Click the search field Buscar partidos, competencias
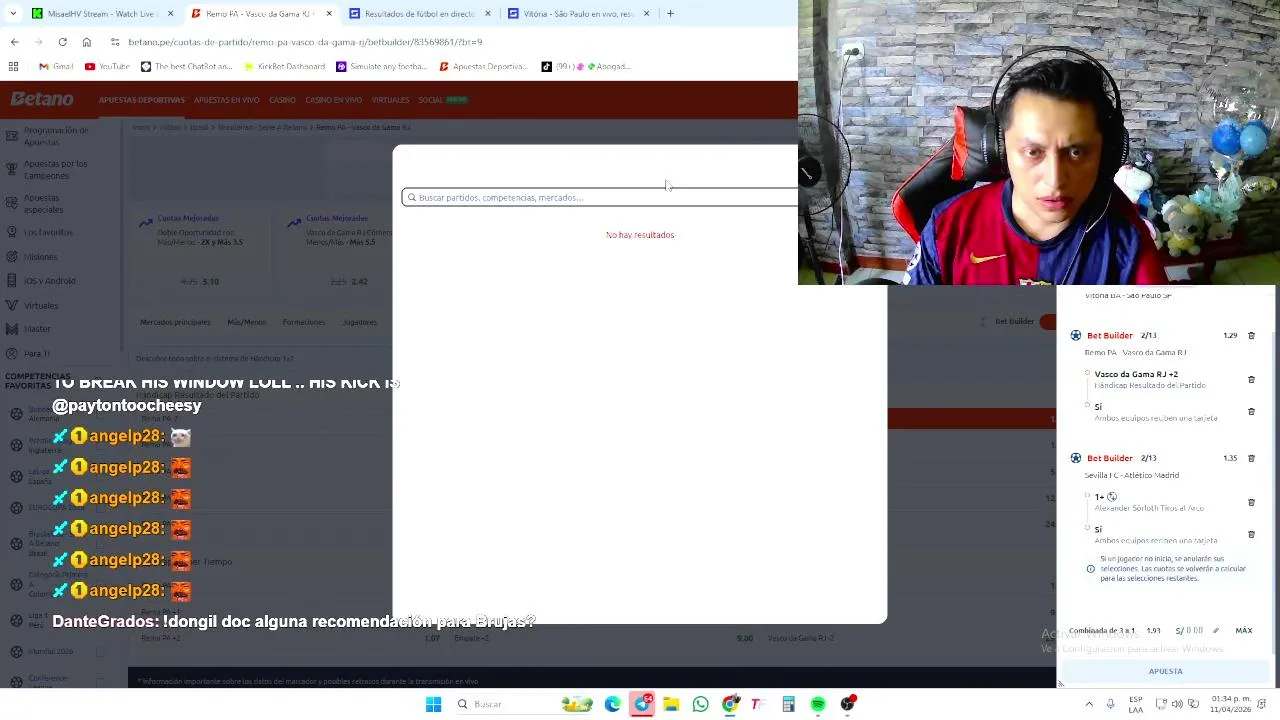 tap(600, 197)
